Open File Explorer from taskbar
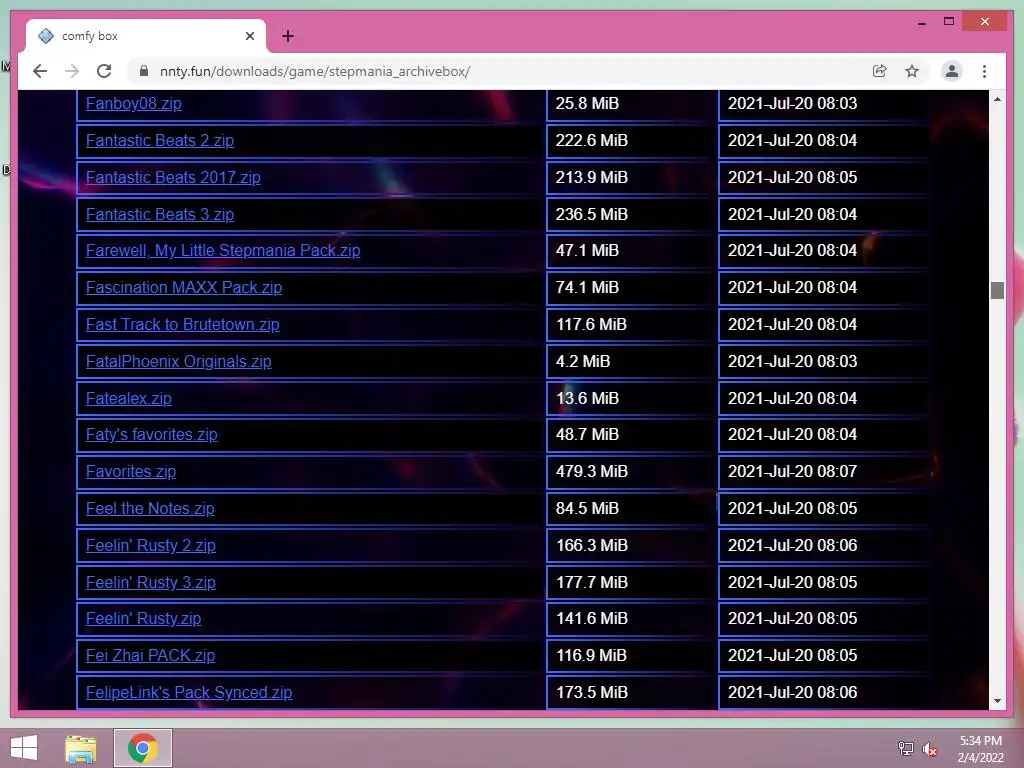Viewport: 1024px width, 768px height. click(81, 748)
